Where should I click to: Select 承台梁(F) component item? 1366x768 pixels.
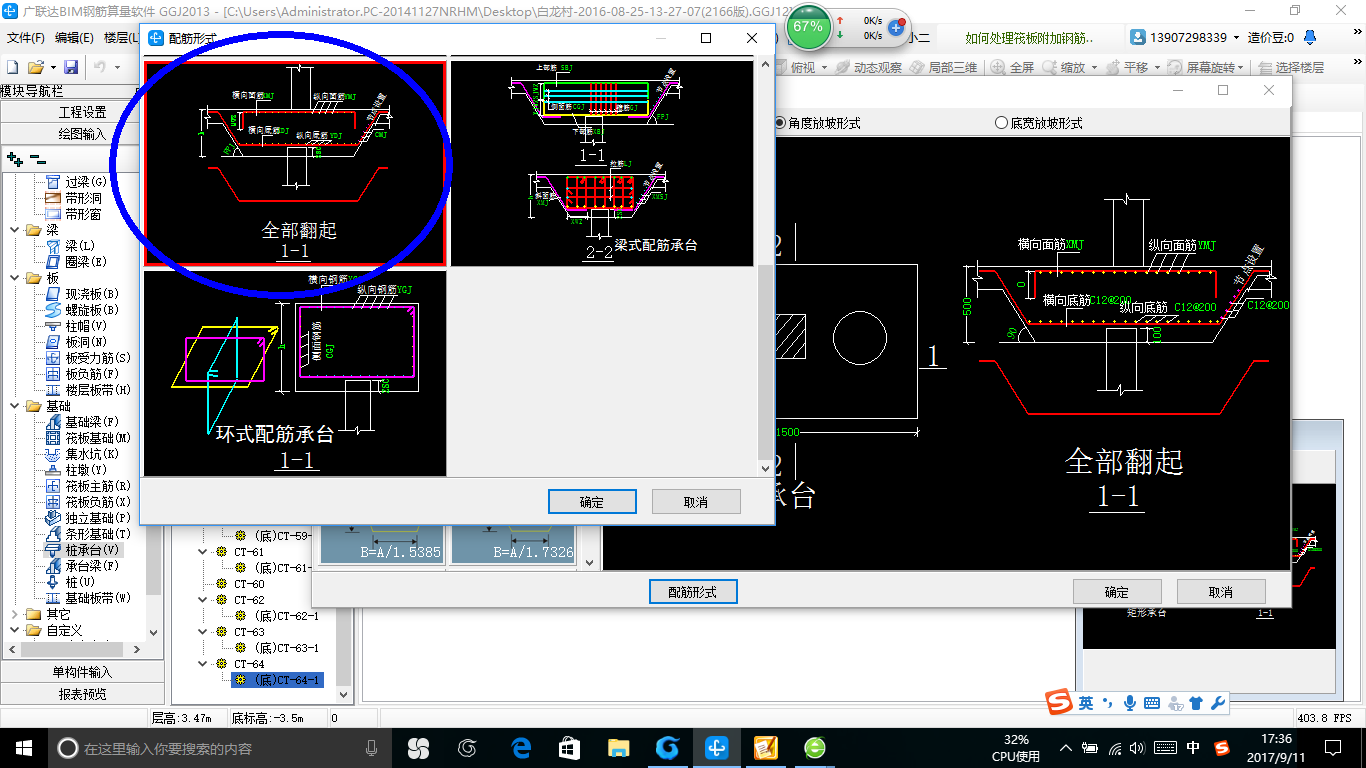pos(92,566)
